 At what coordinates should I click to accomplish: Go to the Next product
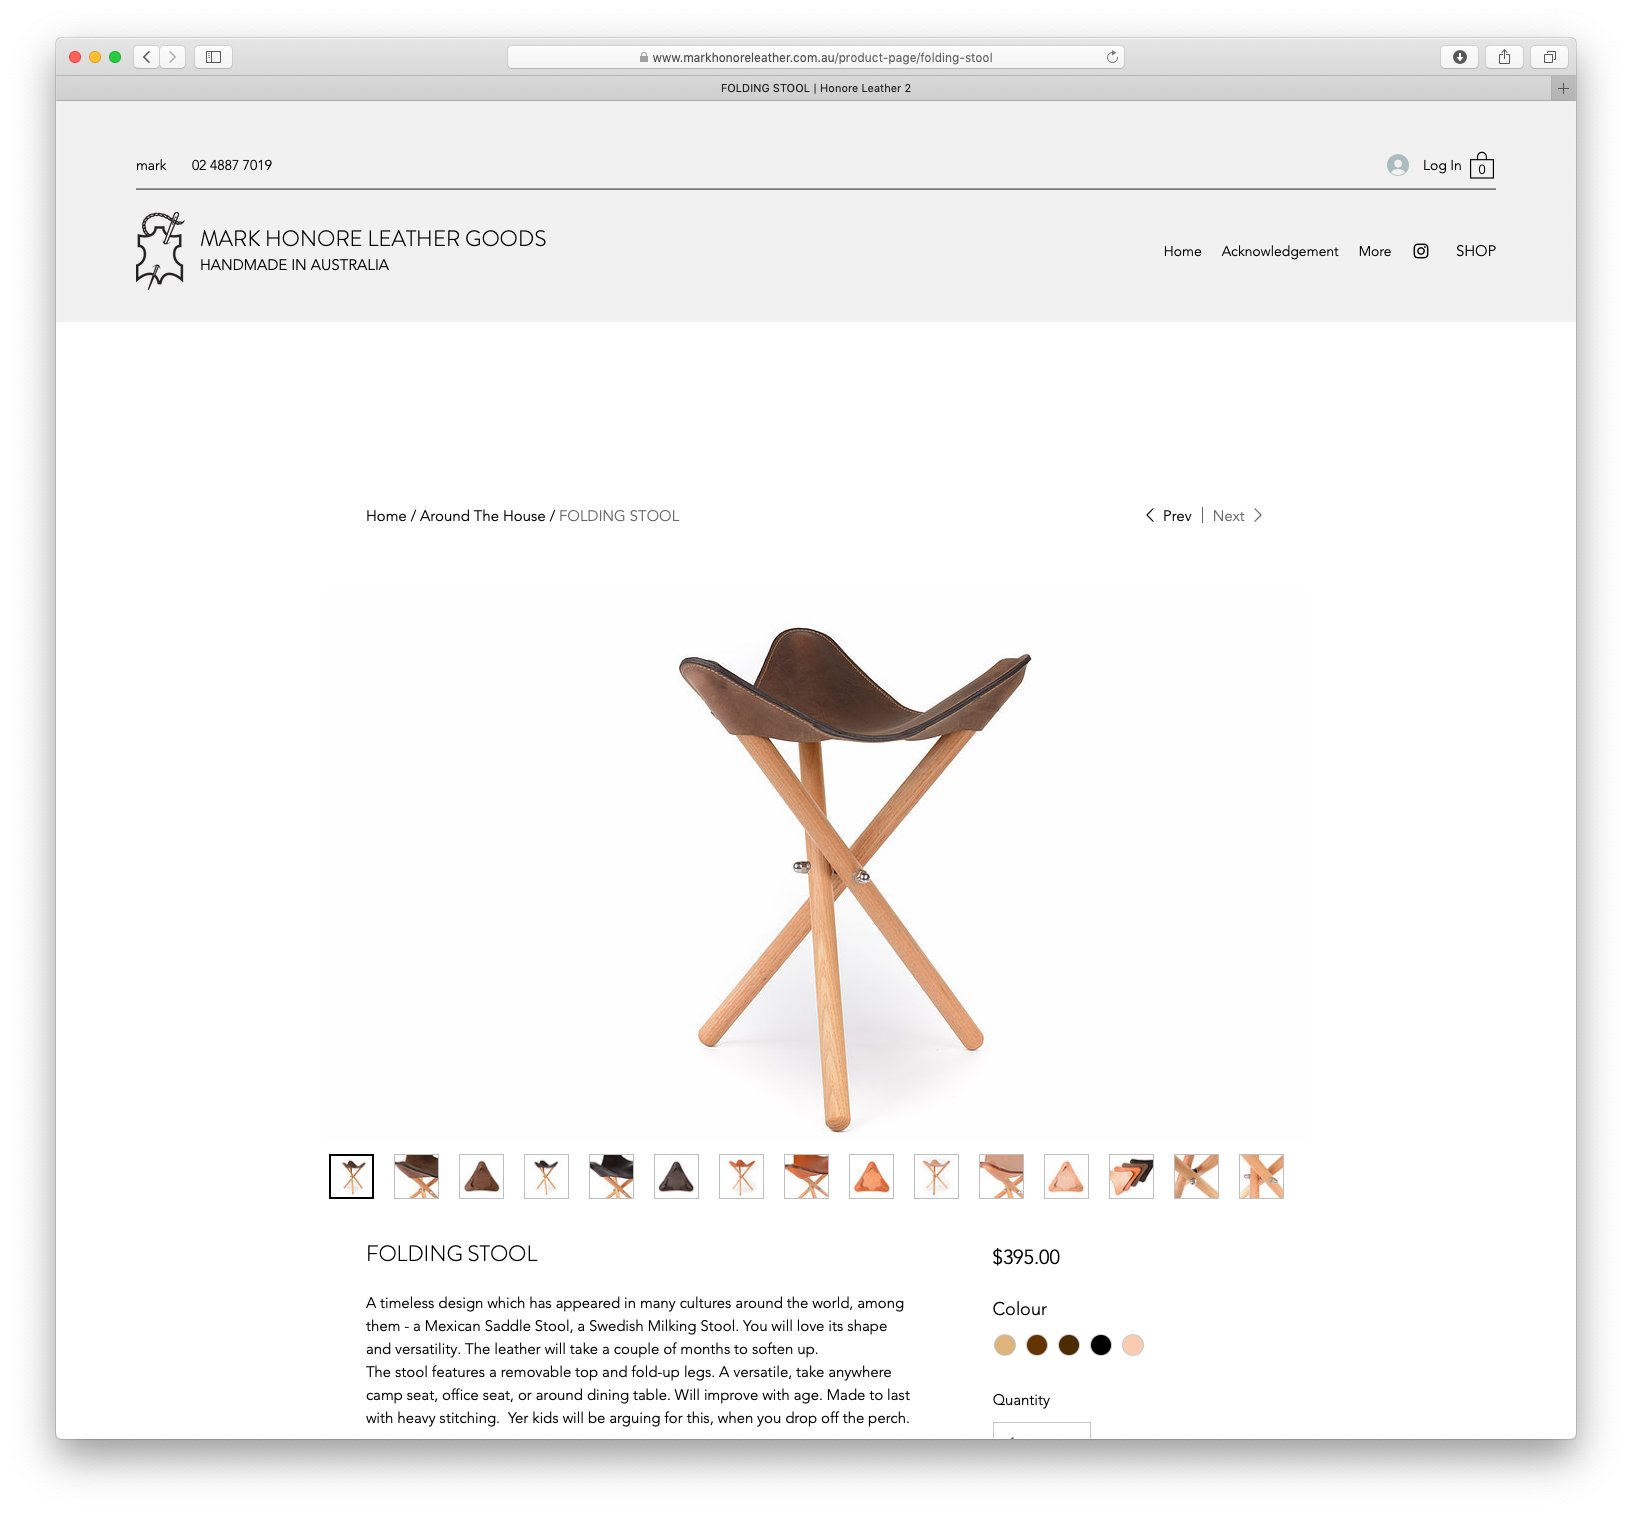[x=1238, y=516]
